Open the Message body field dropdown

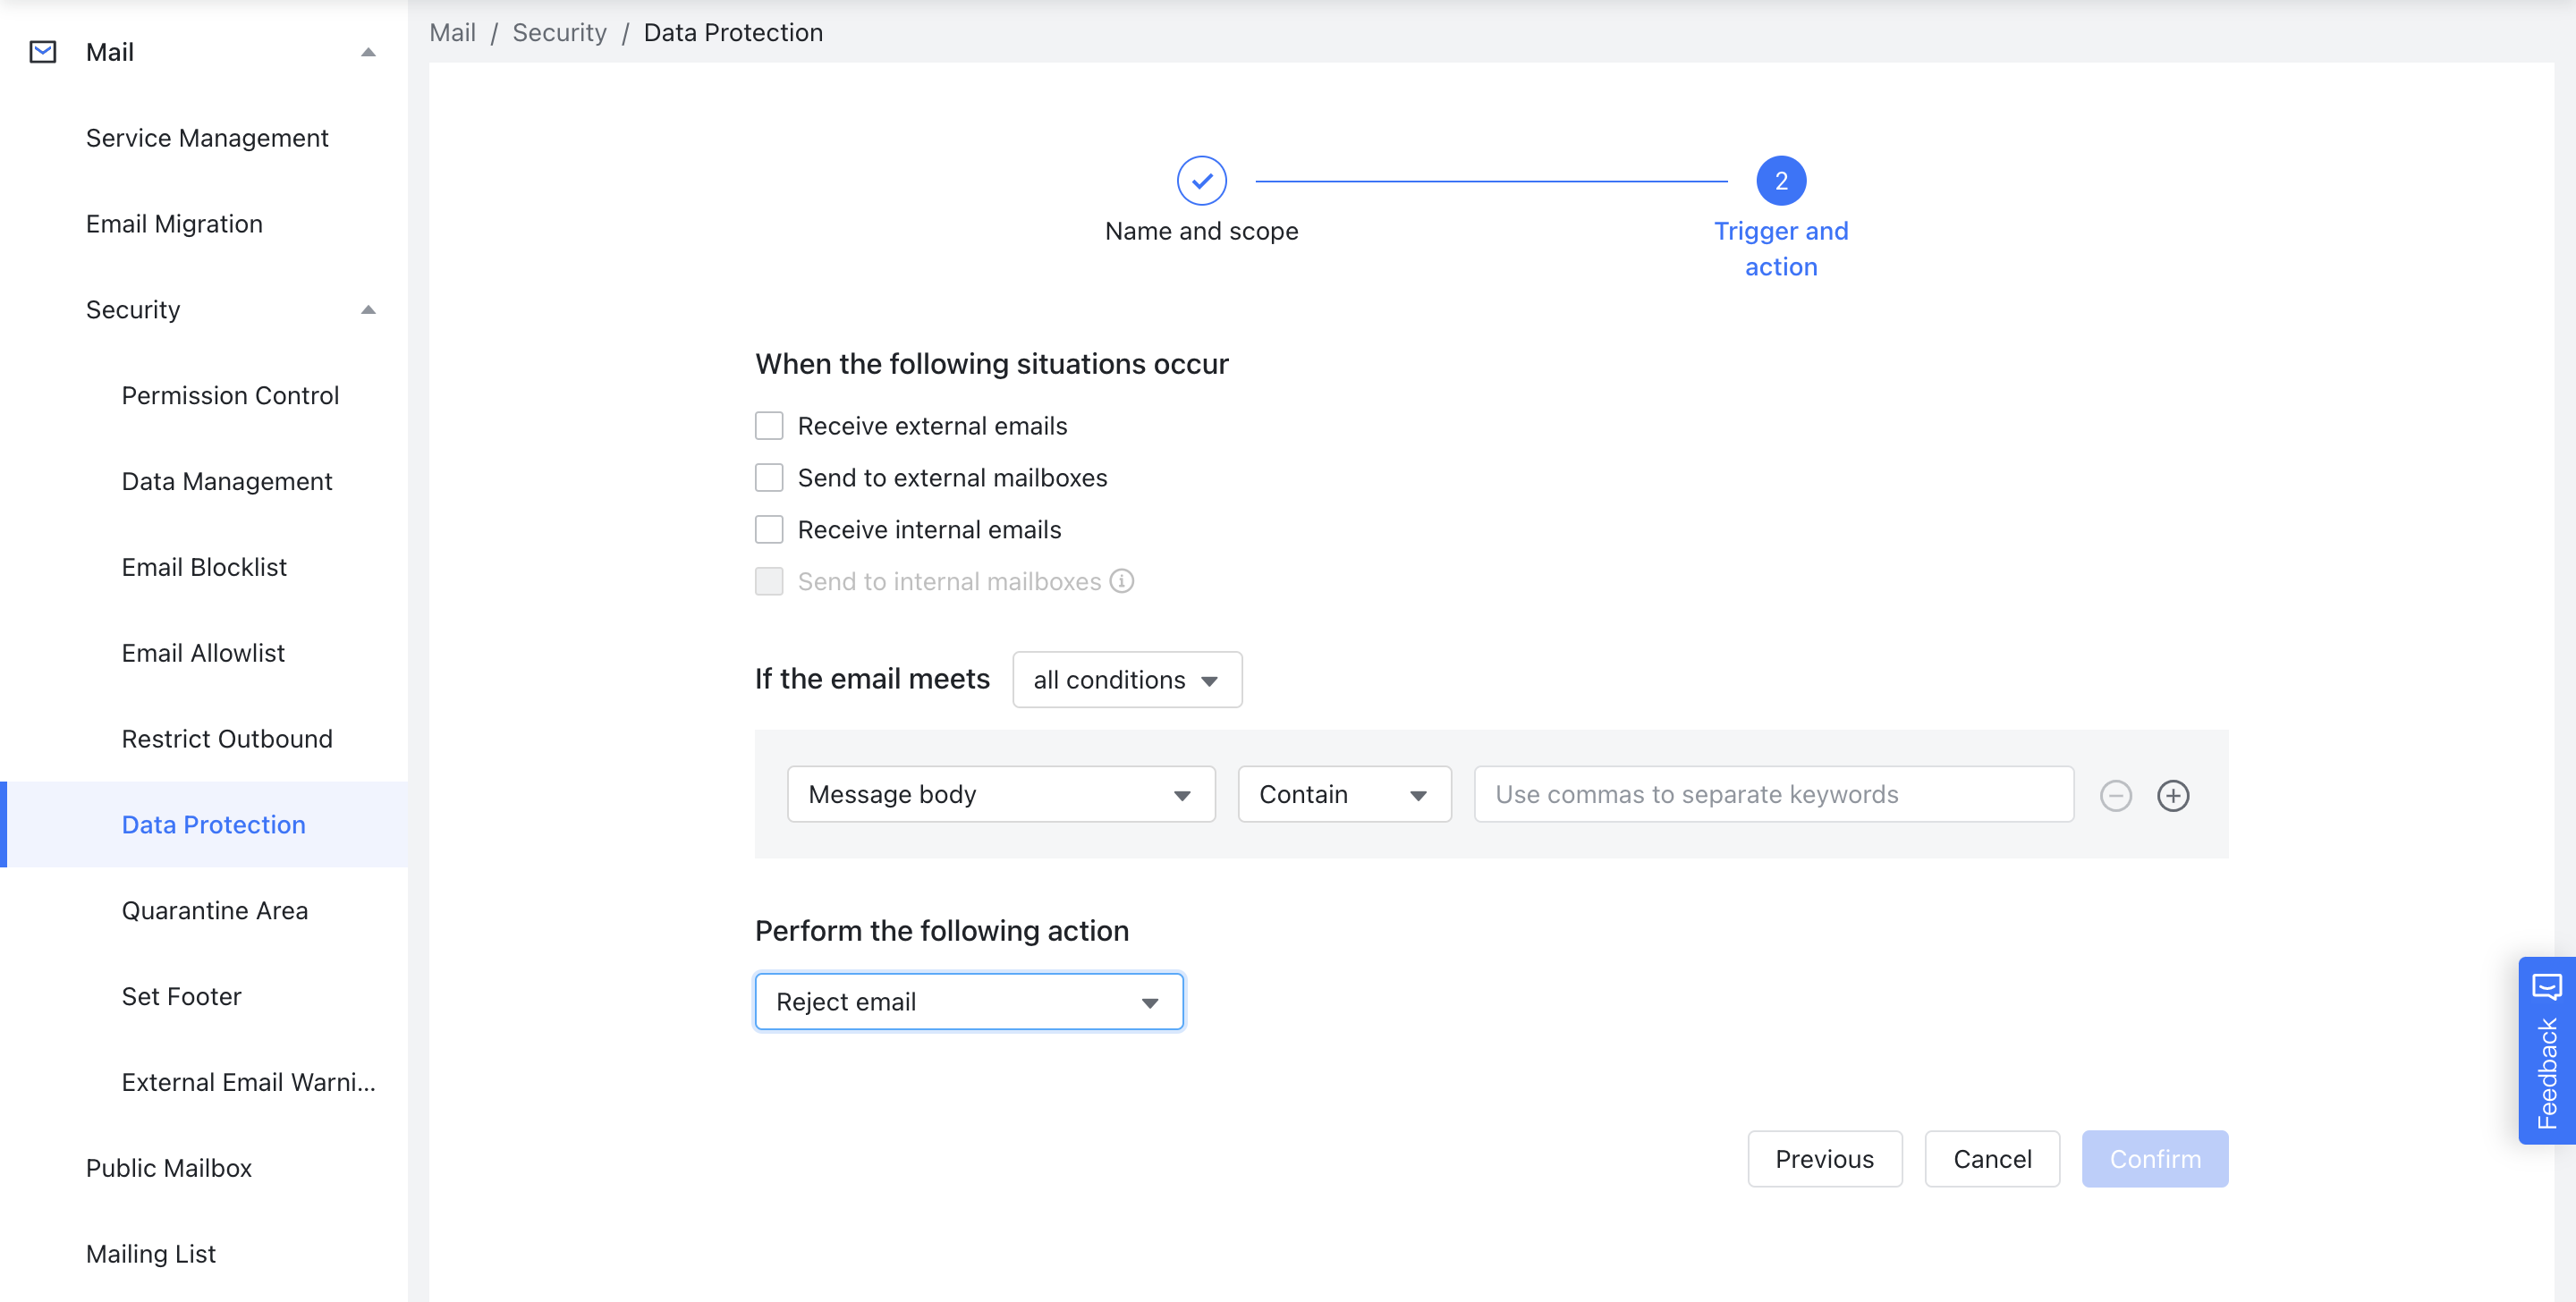(1000, 794)
